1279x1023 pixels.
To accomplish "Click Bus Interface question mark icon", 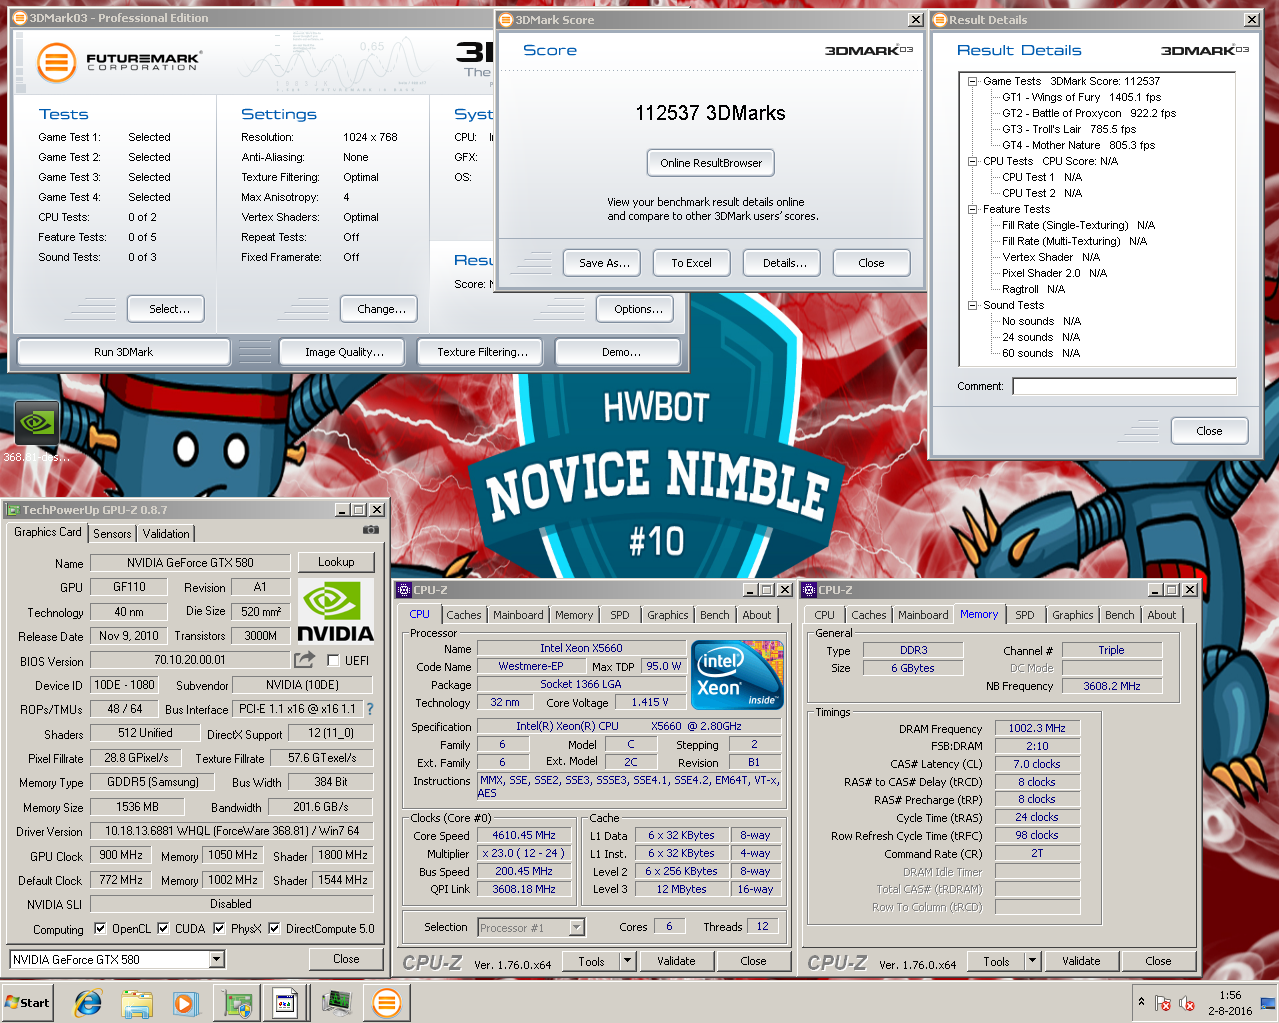I will tap(370, 709).
